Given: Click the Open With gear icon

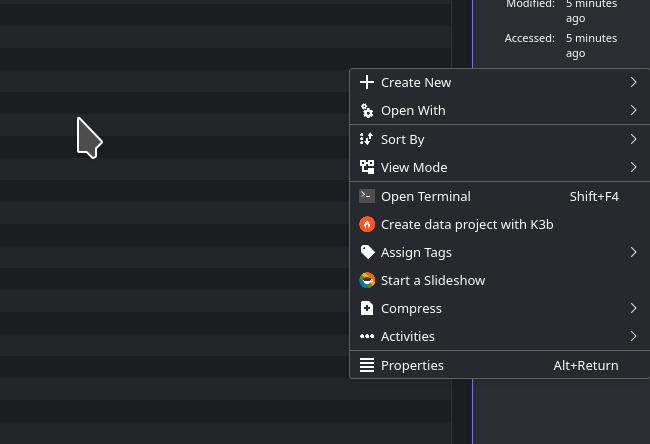Looking at the screenshot, I should click(367, 110).
